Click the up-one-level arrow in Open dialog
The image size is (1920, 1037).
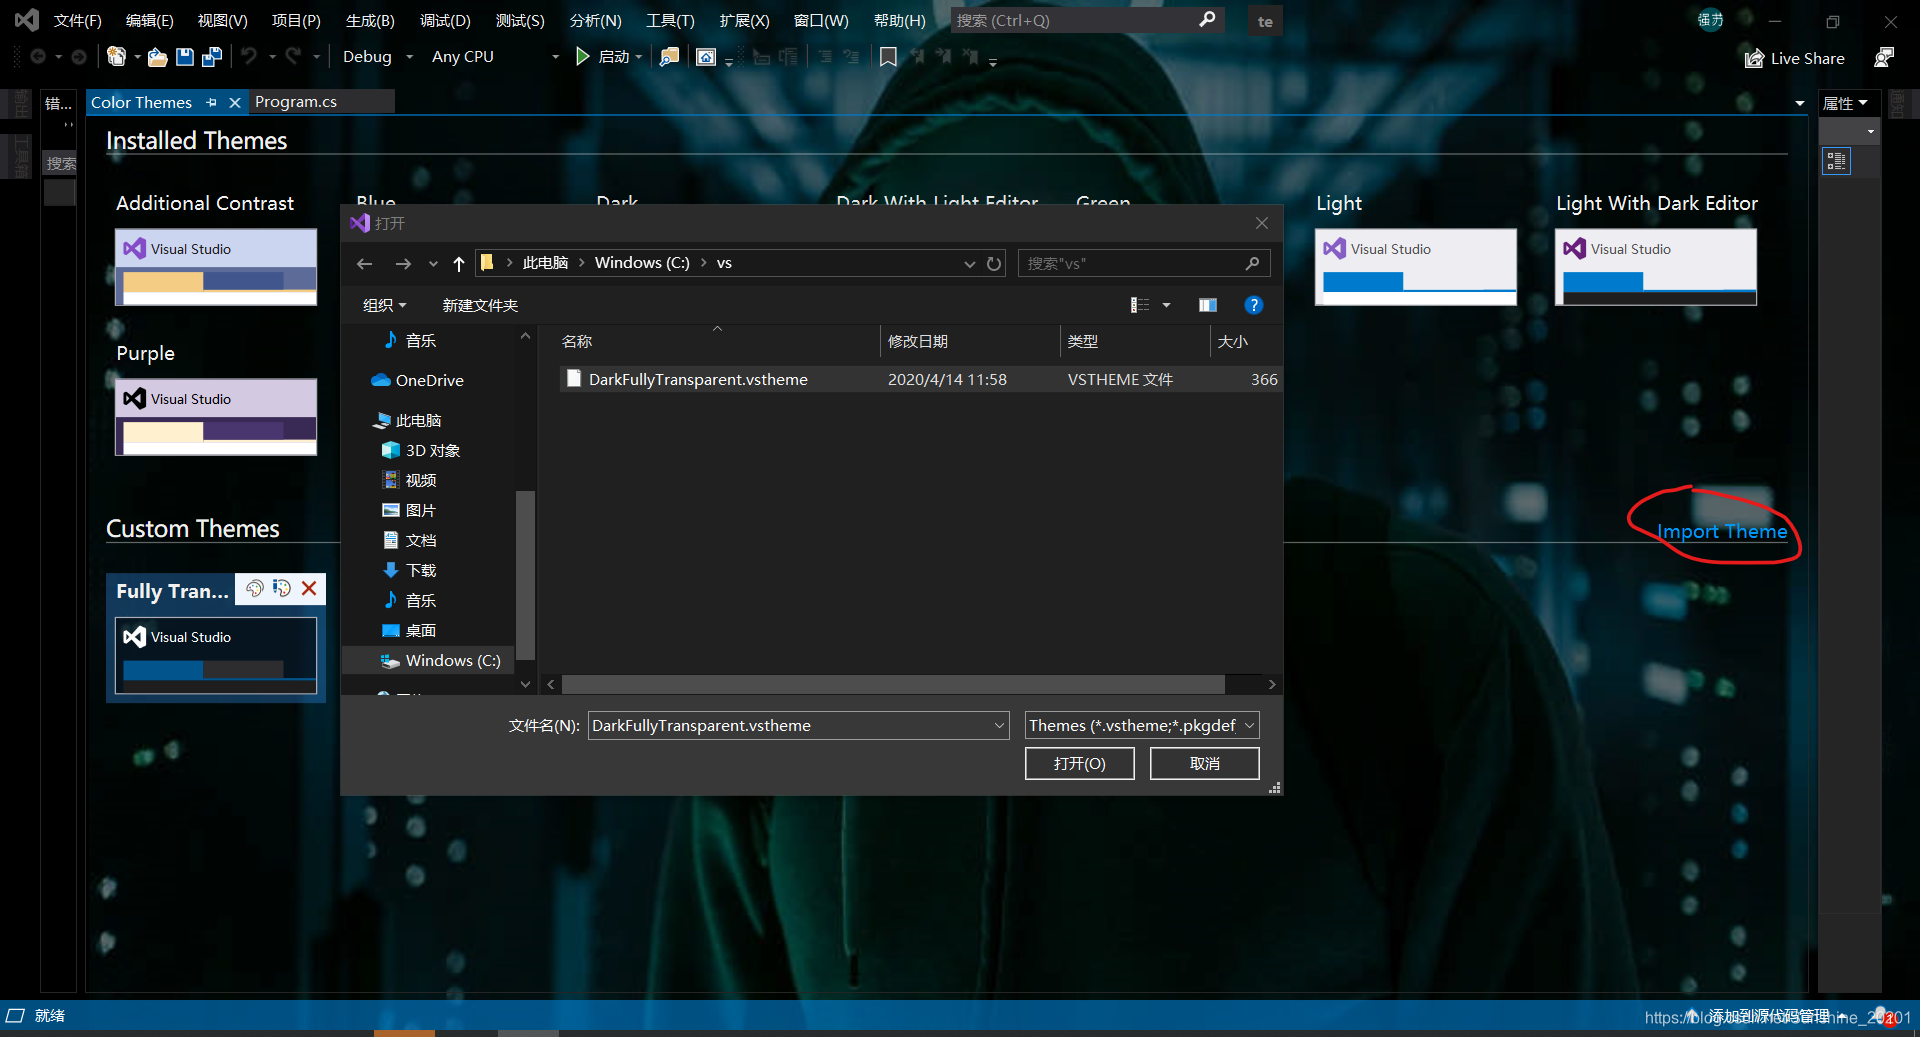[459, 263]
